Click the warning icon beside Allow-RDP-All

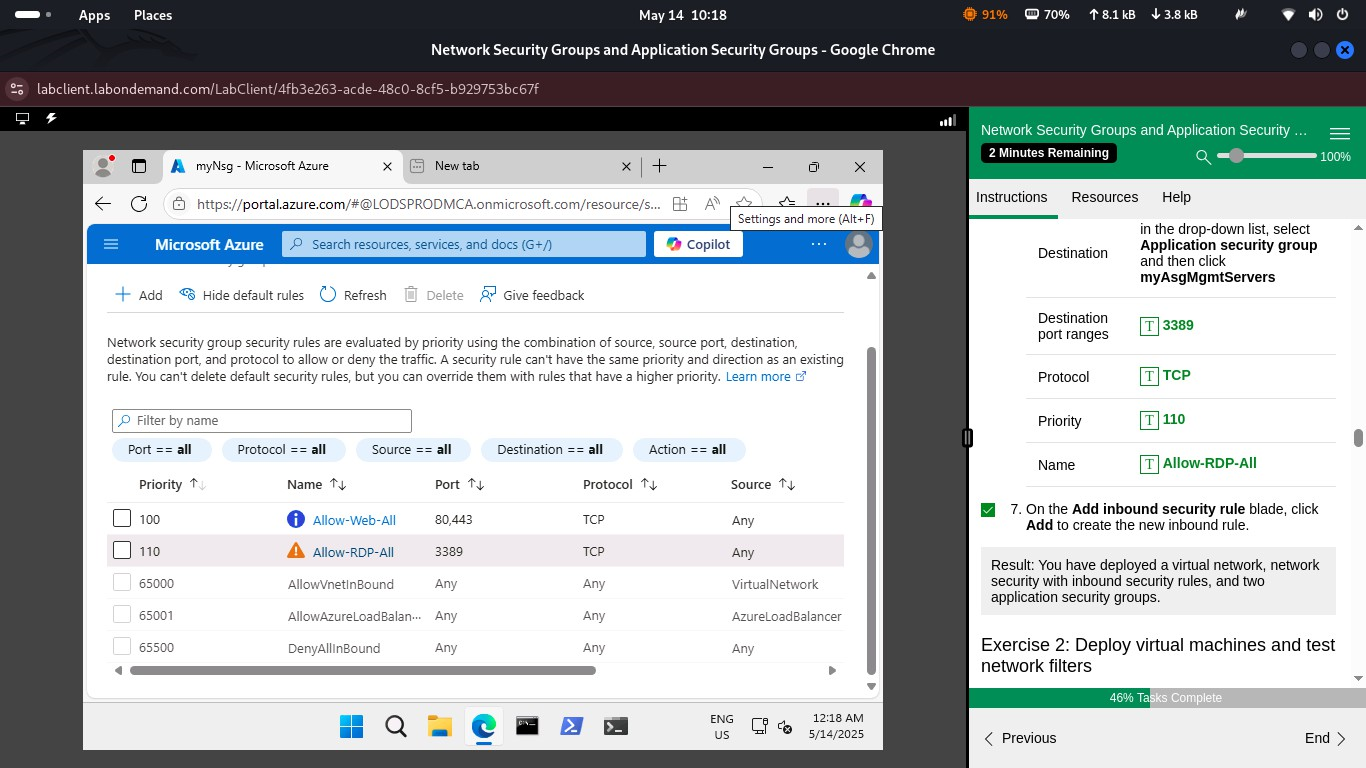point(296,550)
